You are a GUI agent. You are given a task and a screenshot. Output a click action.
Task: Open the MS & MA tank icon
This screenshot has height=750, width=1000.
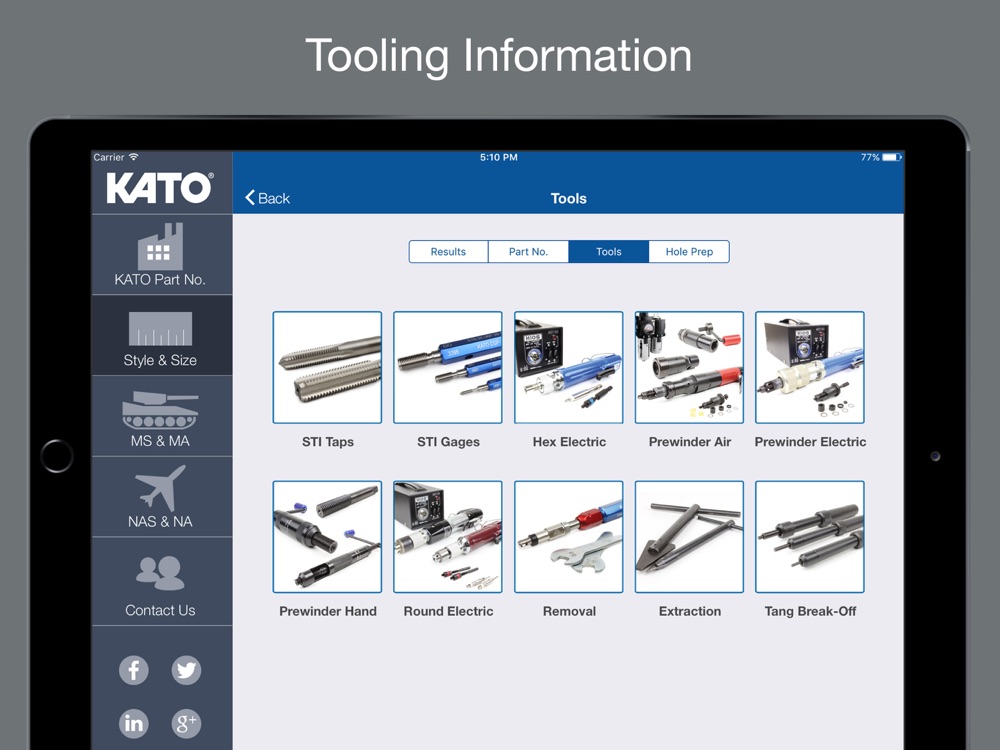(160, 409)
